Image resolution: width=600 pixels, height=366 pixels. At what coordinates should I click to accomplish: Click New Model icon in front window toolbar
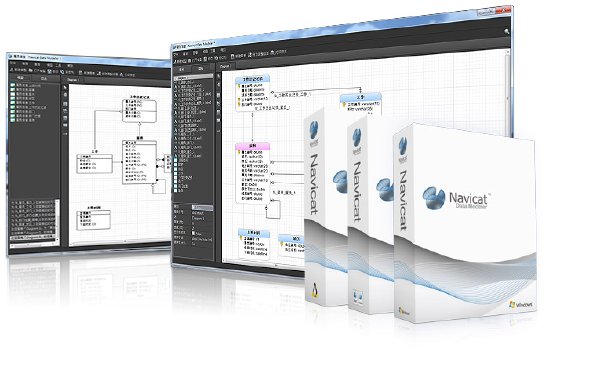point(175,61)
